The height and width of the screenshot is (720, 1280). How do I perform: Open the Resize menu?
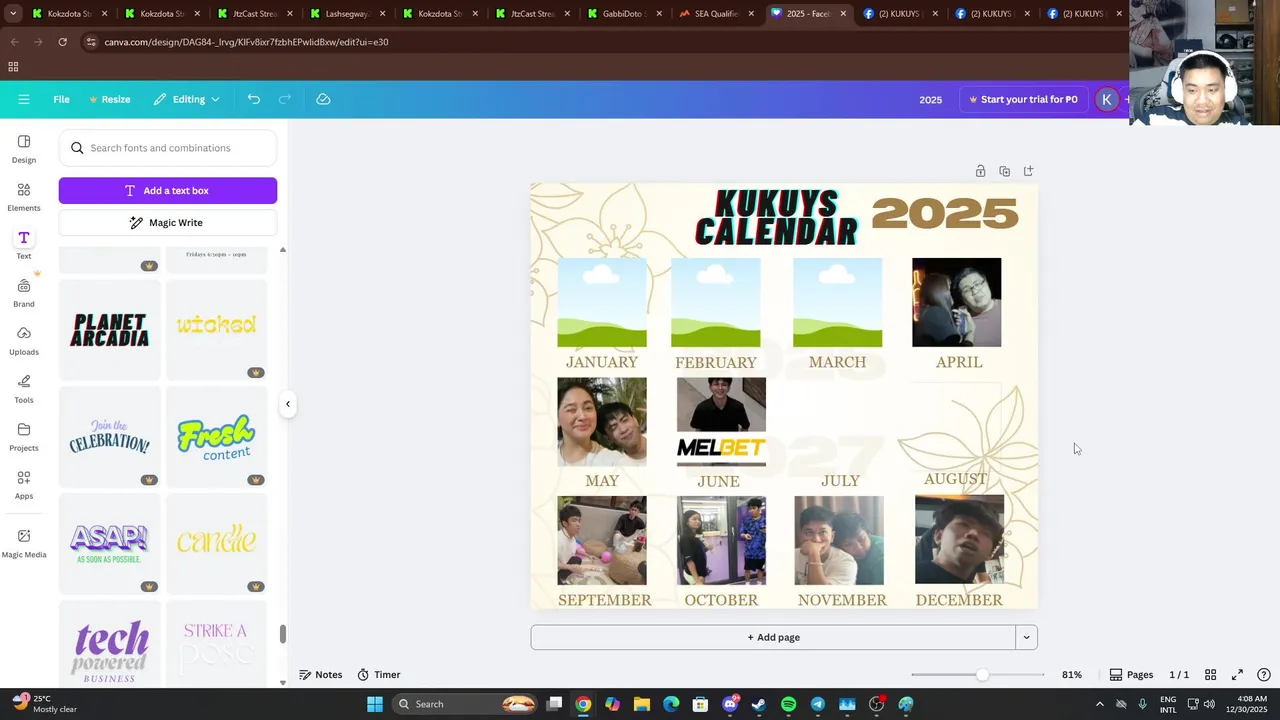pos(110,99)
